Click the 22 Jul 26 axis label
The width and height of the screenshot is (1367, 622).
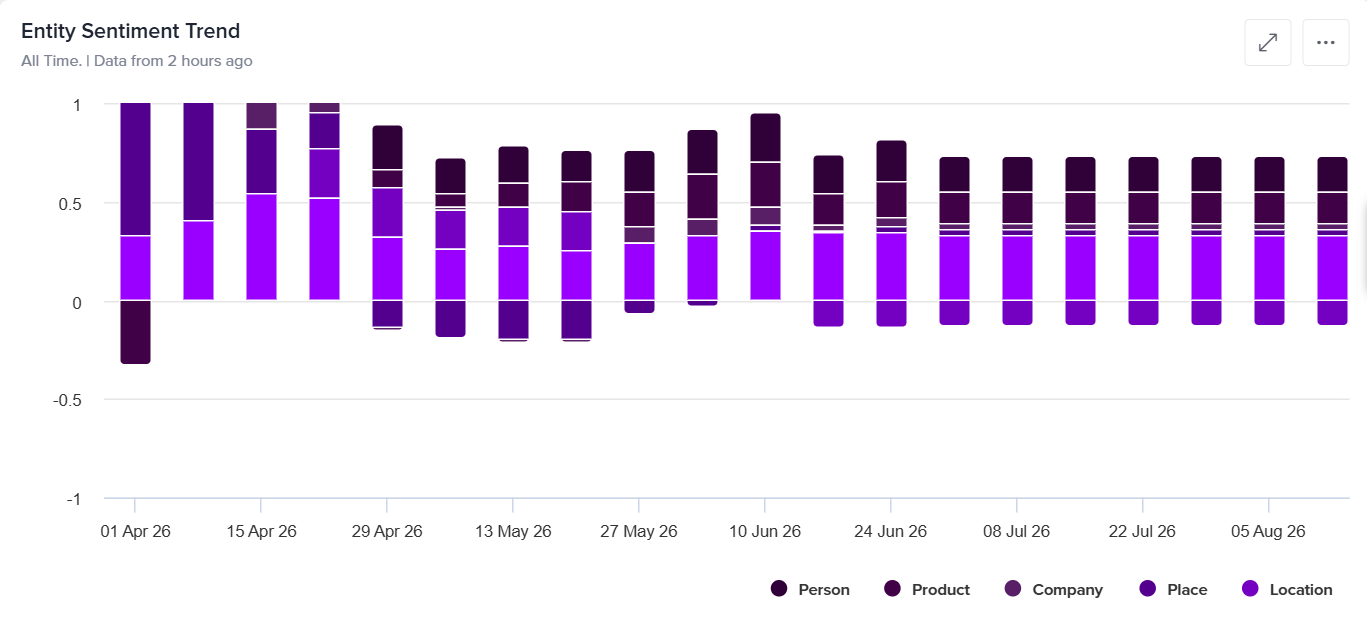click(x=1143, y=531)
